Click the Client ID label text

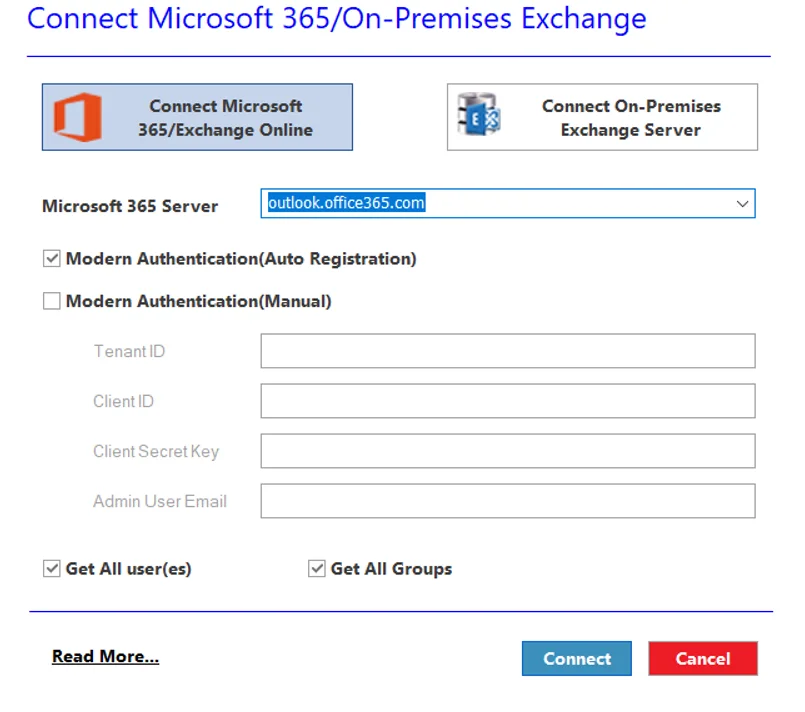[x=123, y=401]
